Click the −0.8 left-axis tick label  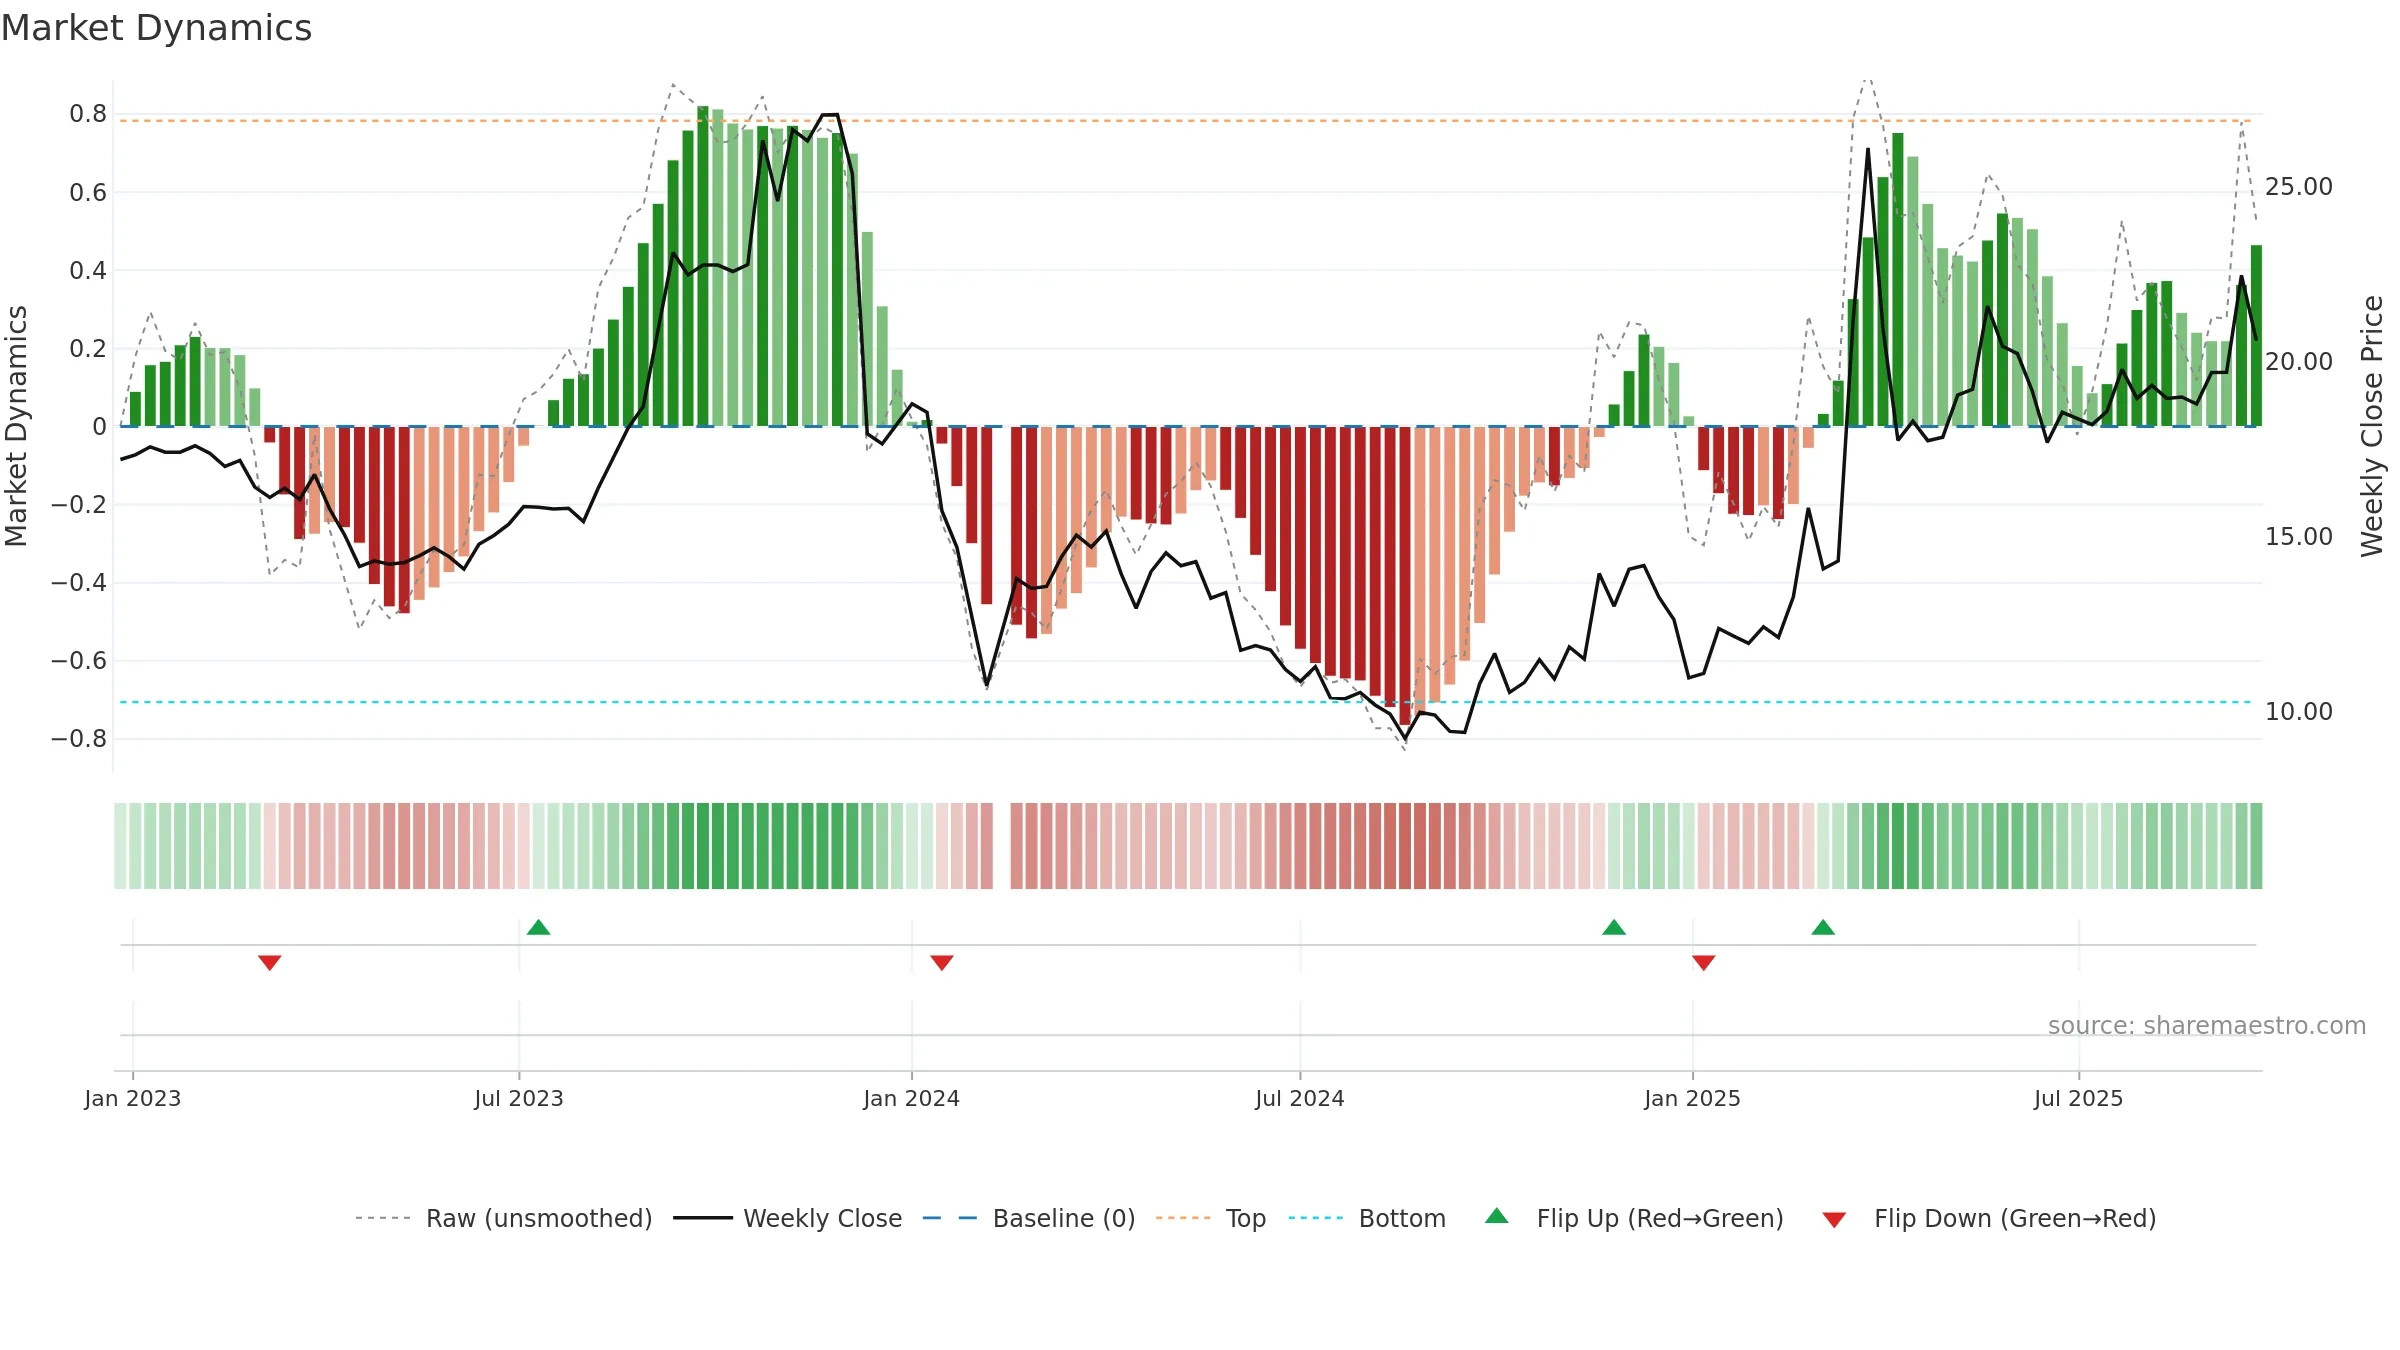79,739
